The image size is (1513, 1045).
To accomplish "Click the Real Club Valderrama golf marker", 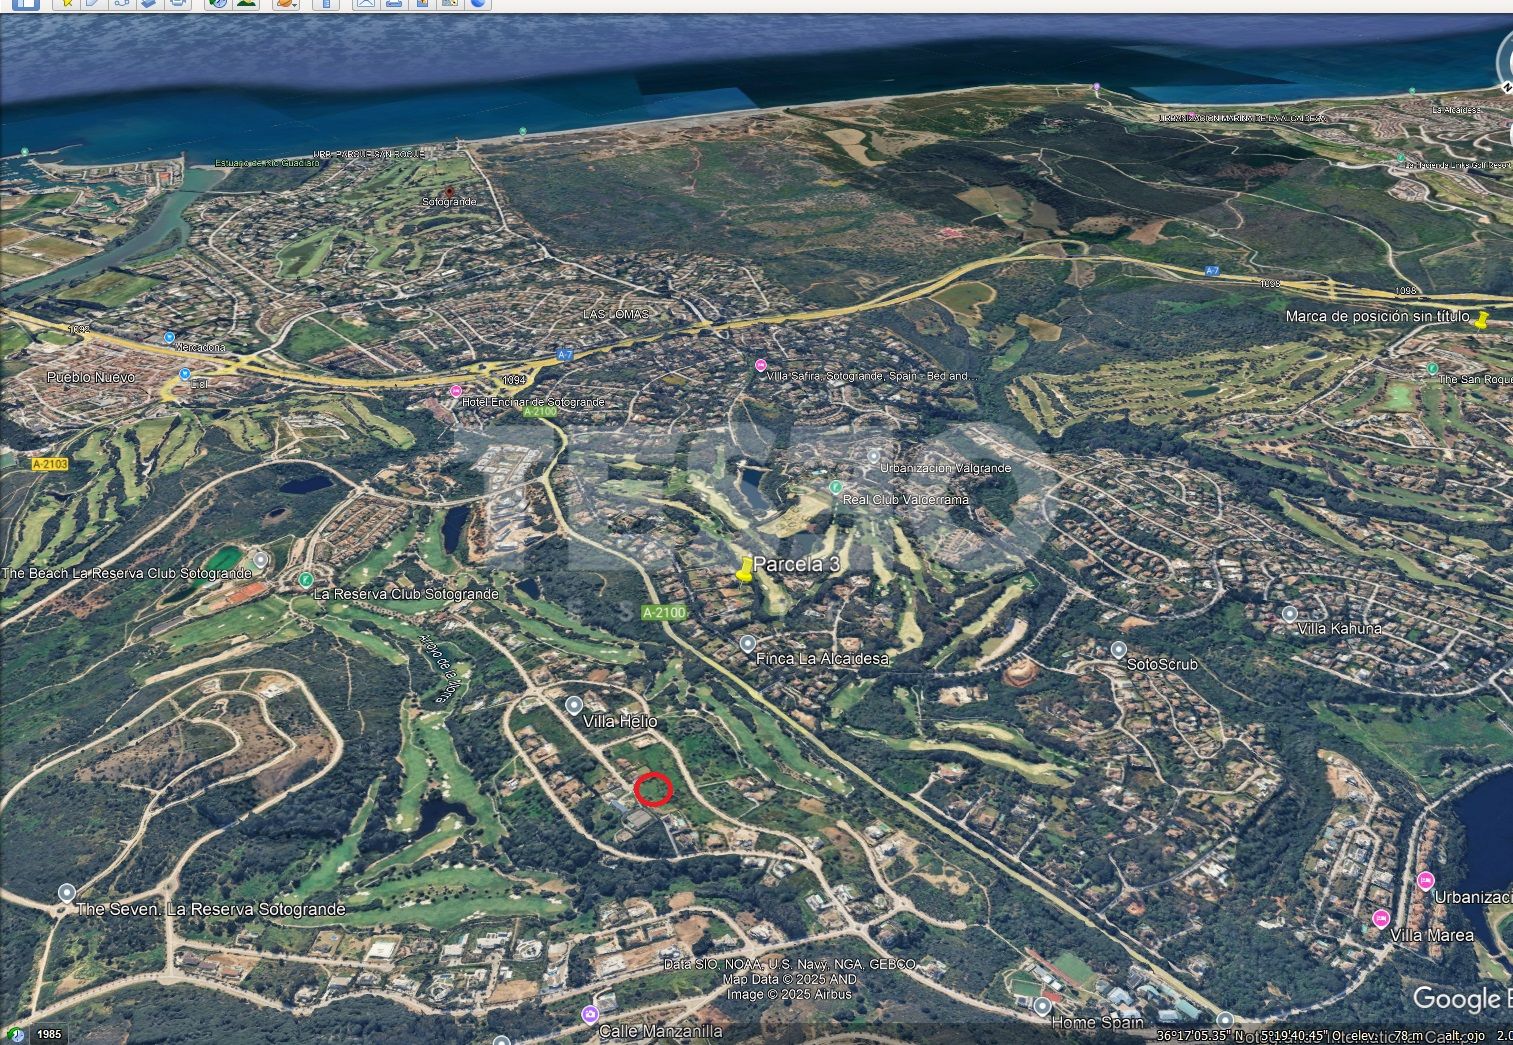I will [x=836, y=488].
